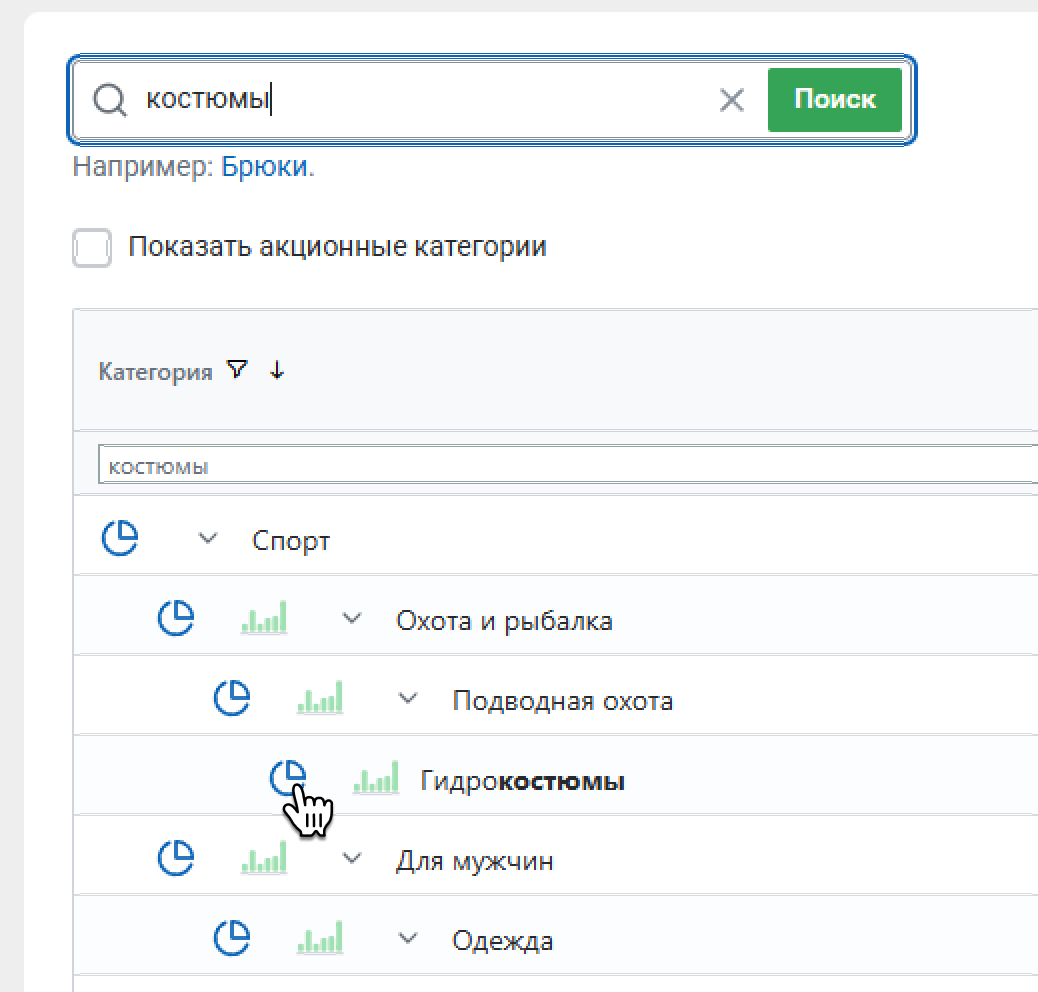Viewport: 1038px width, 992px height.
Task: Open pie chart icon for Для мужчин
Action: [x=176, y=858]
